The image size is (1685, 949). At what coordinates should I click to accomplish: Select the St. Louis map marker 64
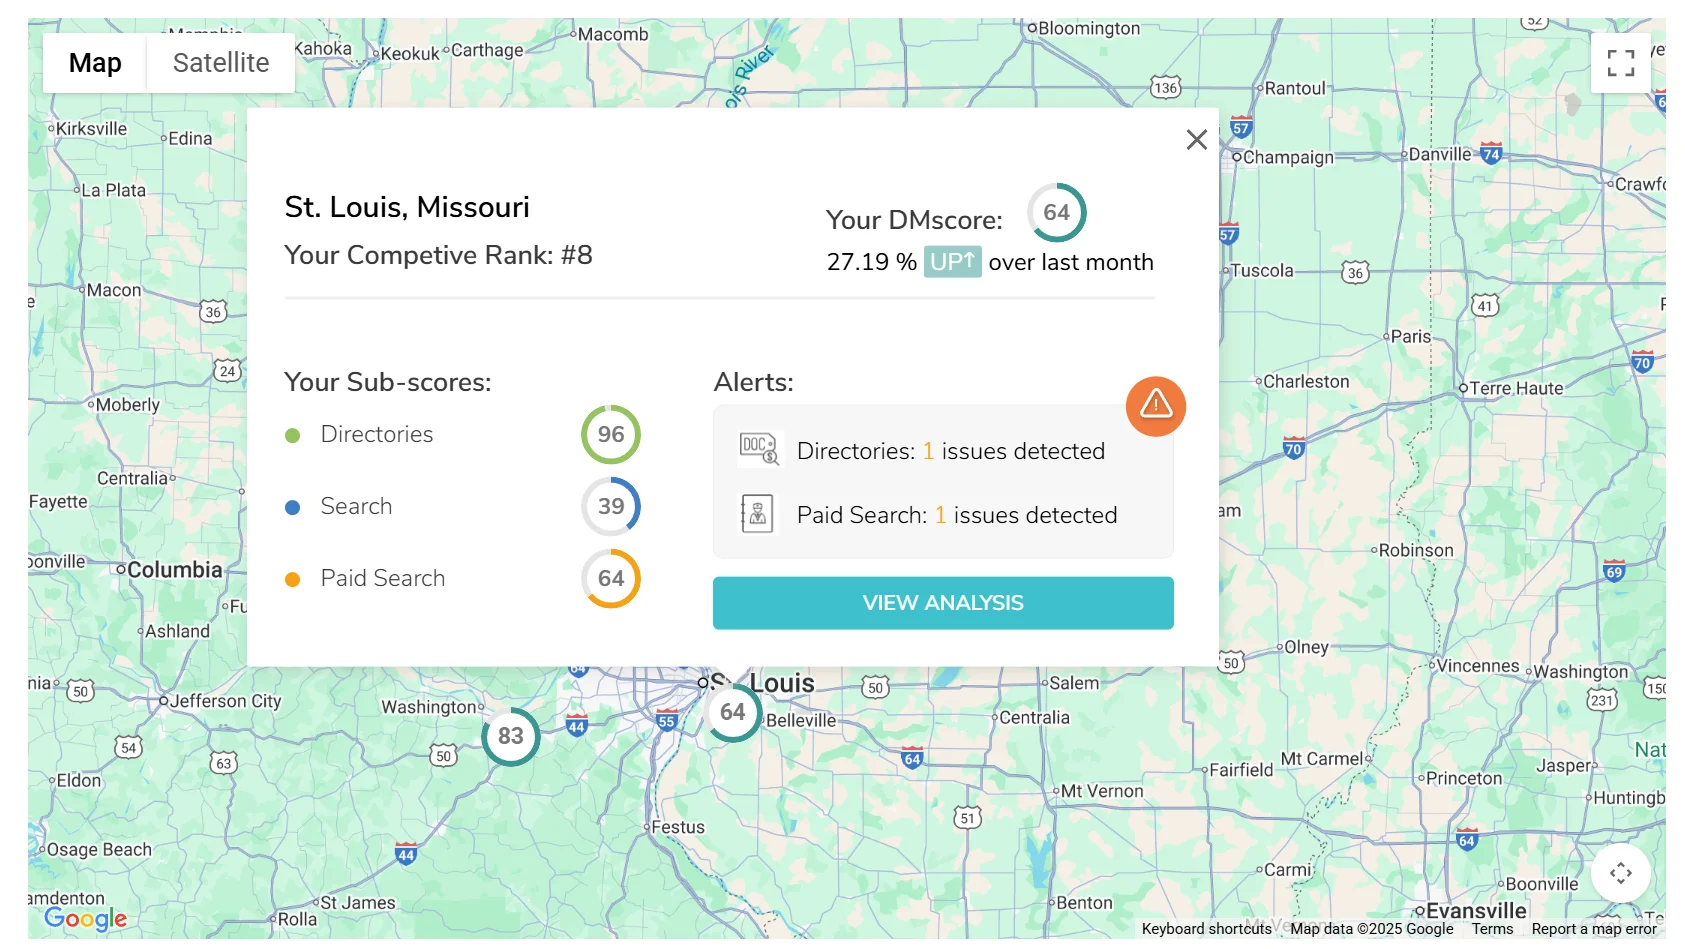coord(733,713)
